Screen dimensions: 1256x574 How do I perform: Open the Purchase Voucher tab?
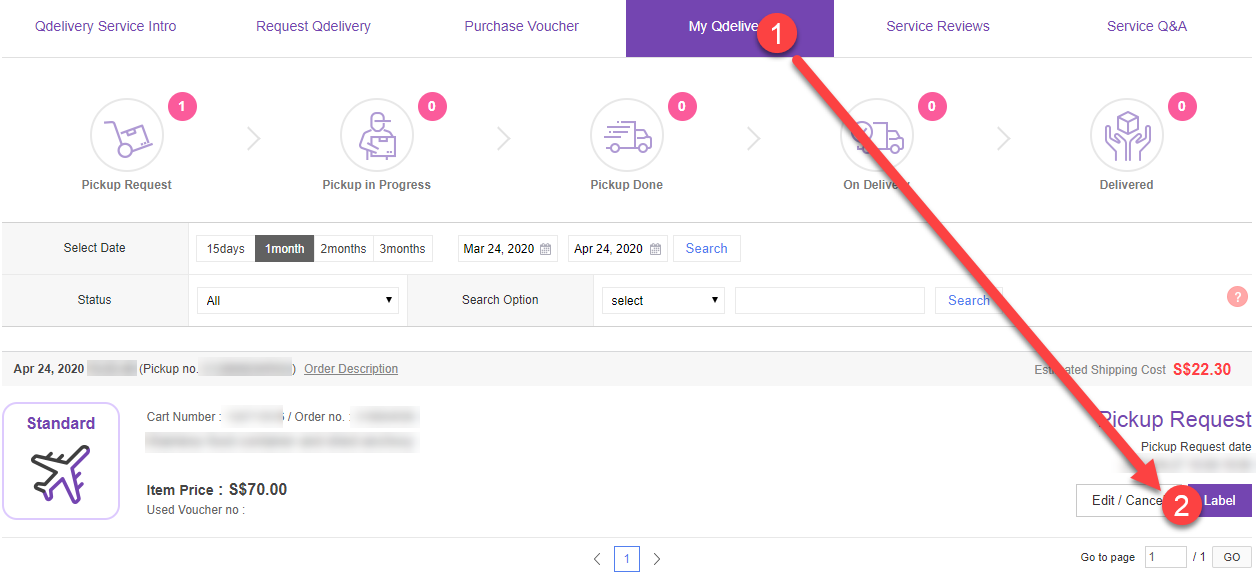click(x=522, y=27)
